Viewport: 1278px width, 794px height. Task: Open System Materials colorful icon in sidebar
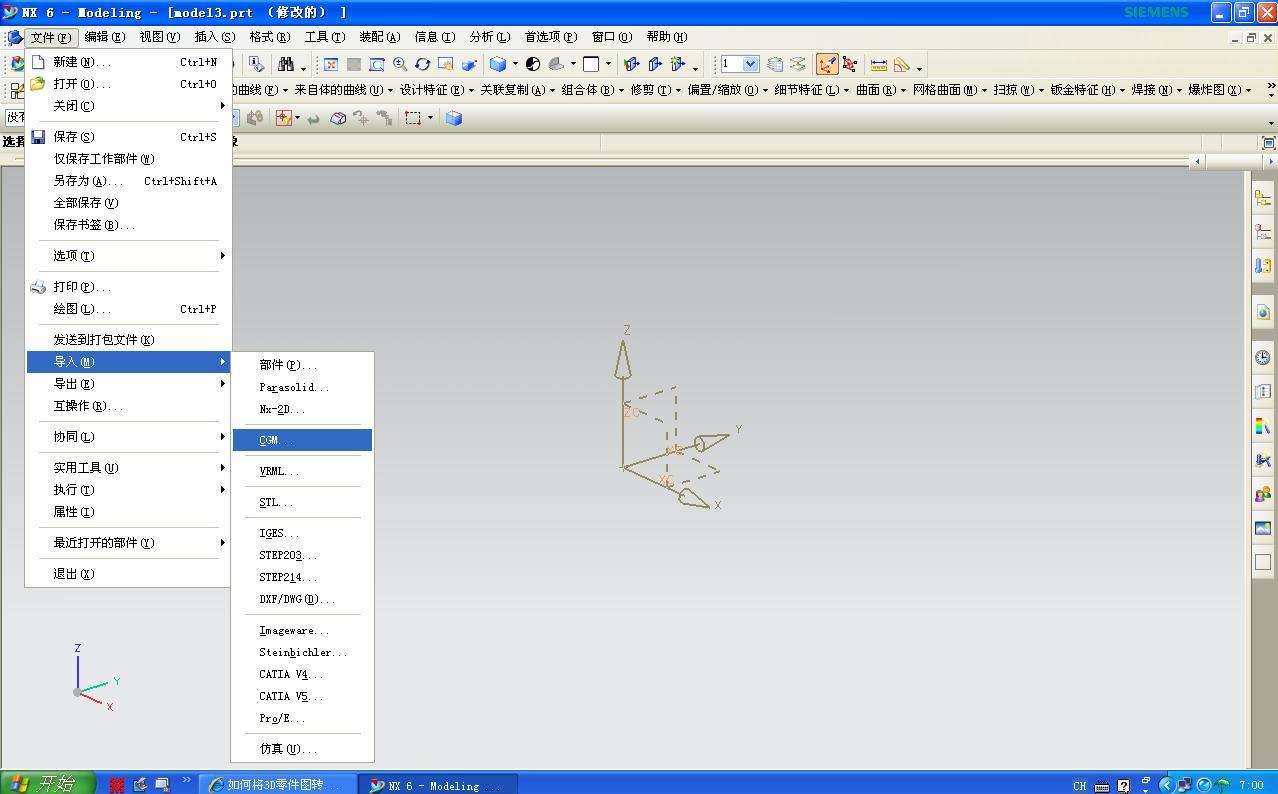(1263, 426)
